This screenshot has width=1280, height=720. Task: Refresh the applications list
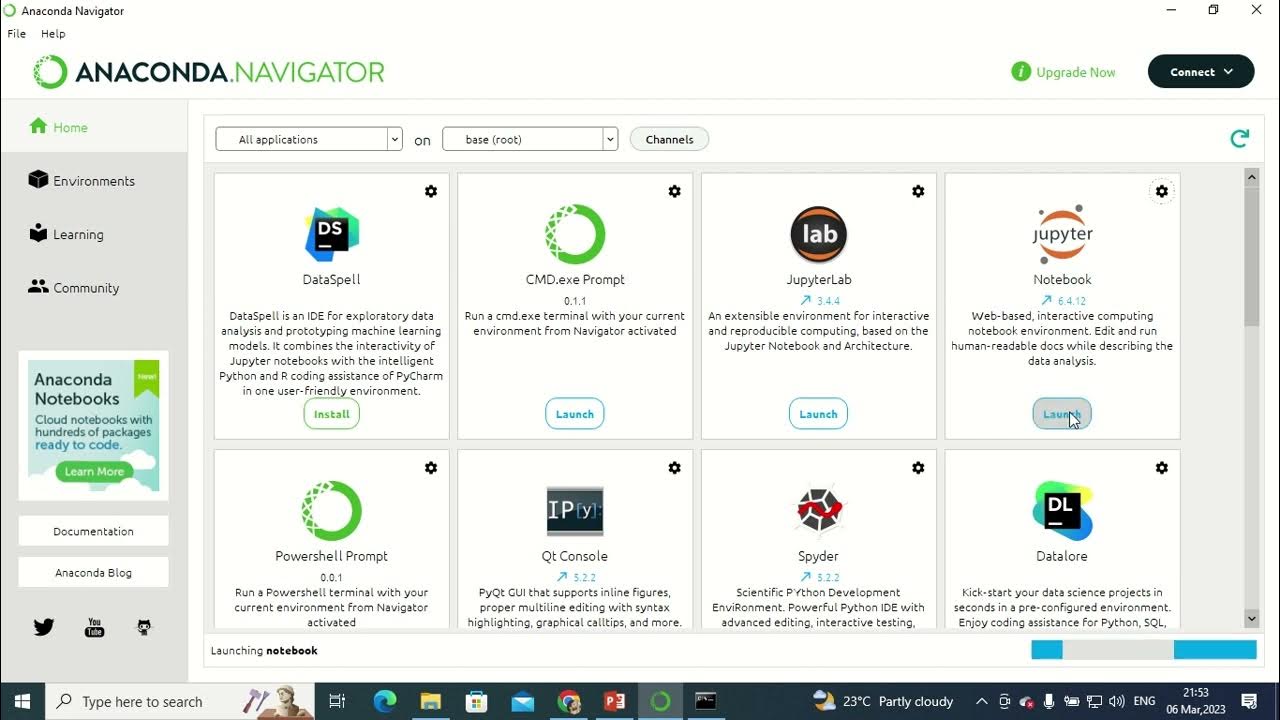(x=1240, y=139)
